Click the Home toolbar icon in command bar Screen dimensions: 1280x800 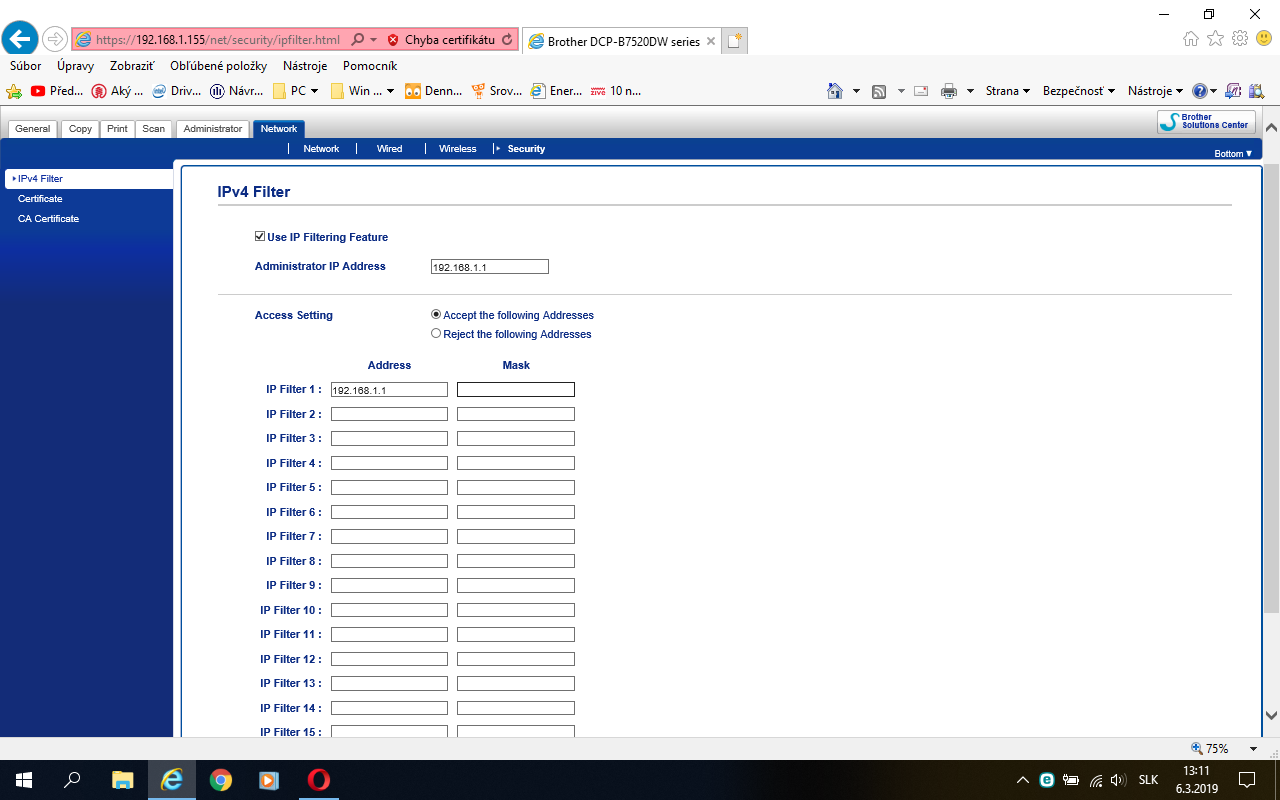tap(835, 91)
